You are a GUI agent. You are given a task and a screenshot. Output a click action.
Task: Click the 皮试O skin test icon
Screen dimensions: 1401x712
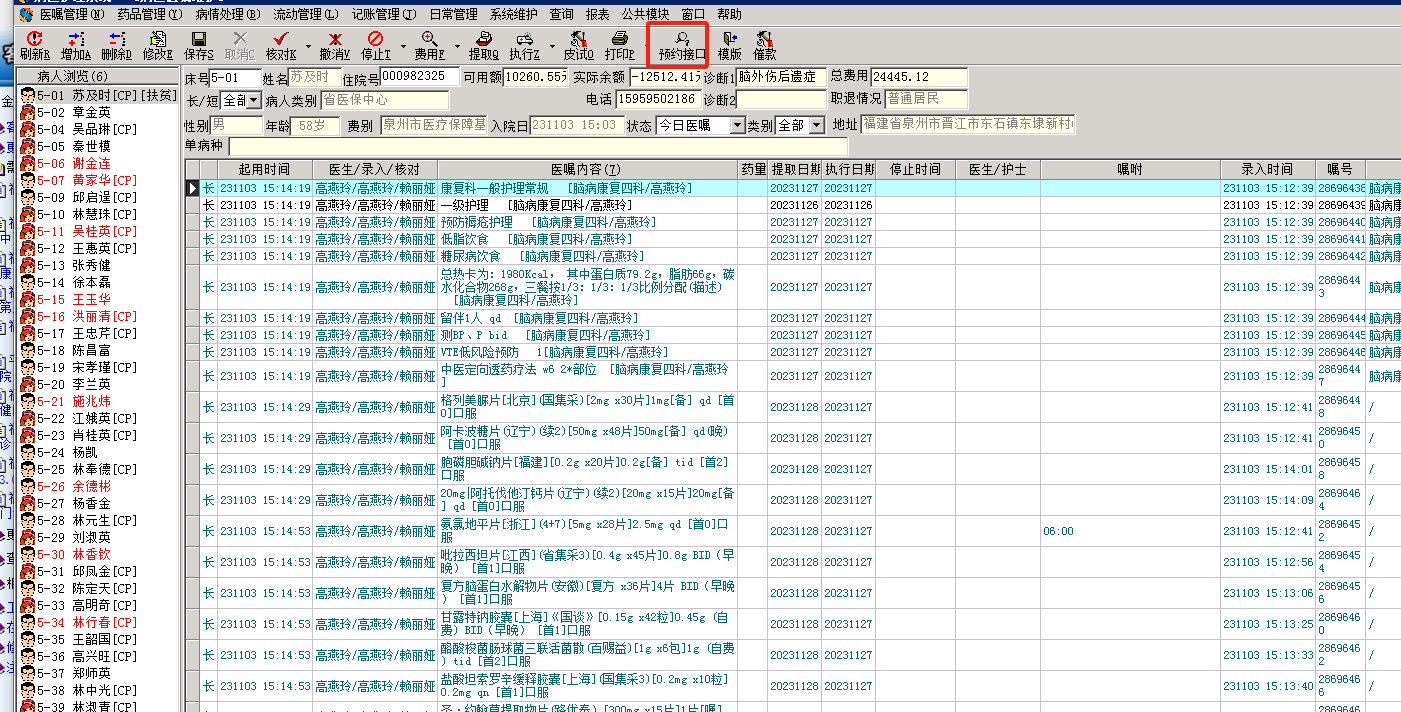[x=577, y=45]
